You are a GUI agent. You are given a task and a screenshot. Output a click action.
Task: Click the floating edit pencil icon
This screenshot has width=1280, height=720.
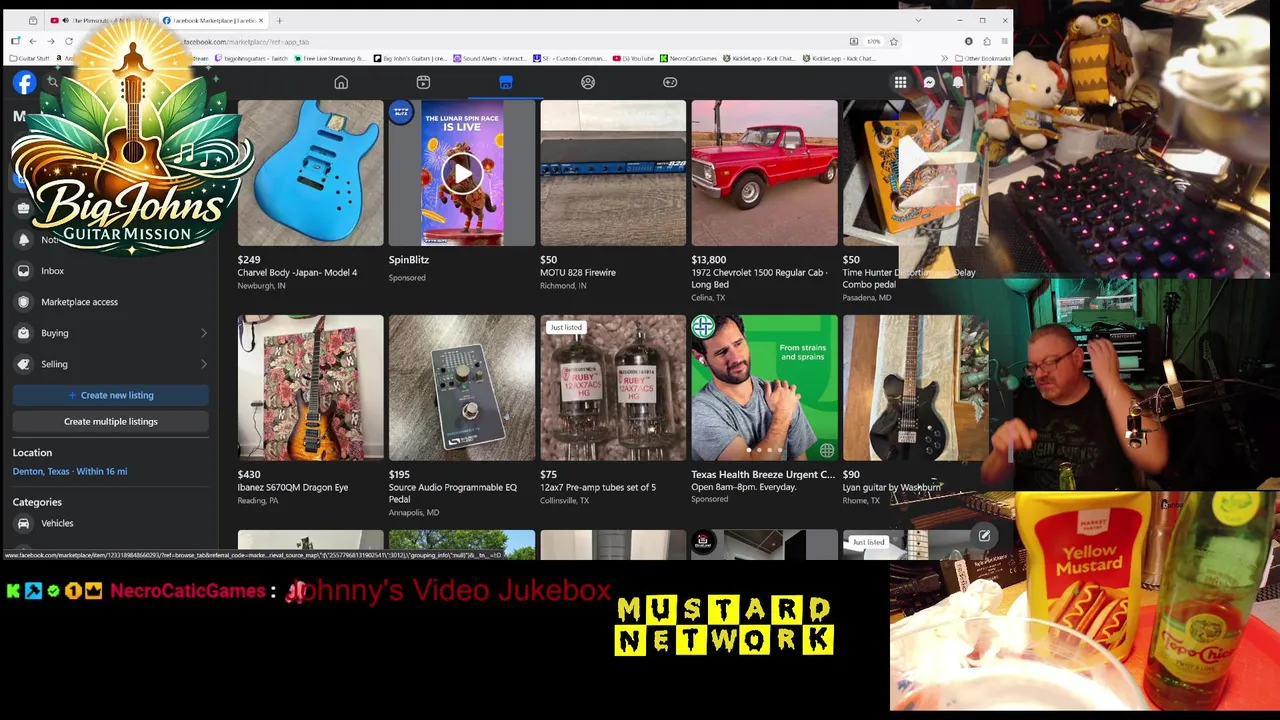point(984,536)
